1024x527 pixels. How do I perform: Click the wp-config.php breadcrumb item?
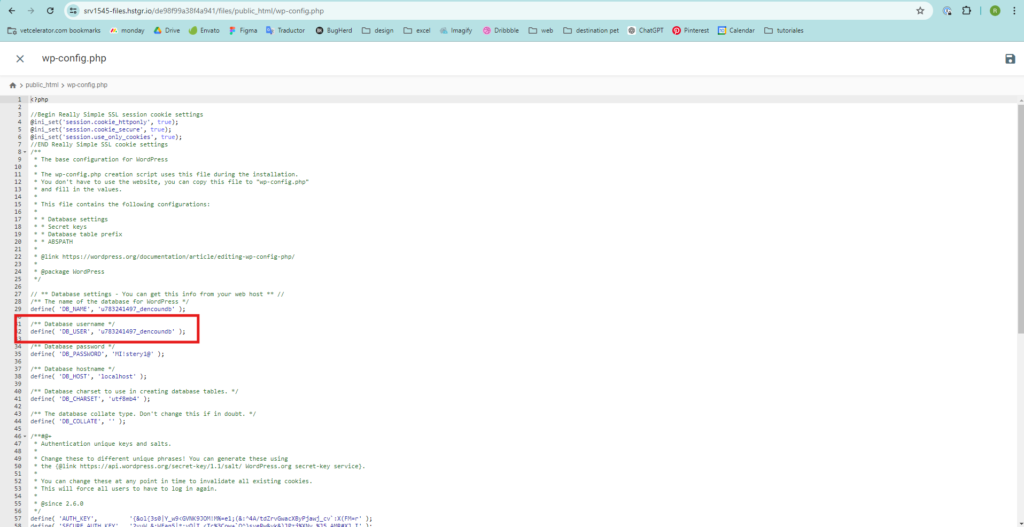(87, 85)
